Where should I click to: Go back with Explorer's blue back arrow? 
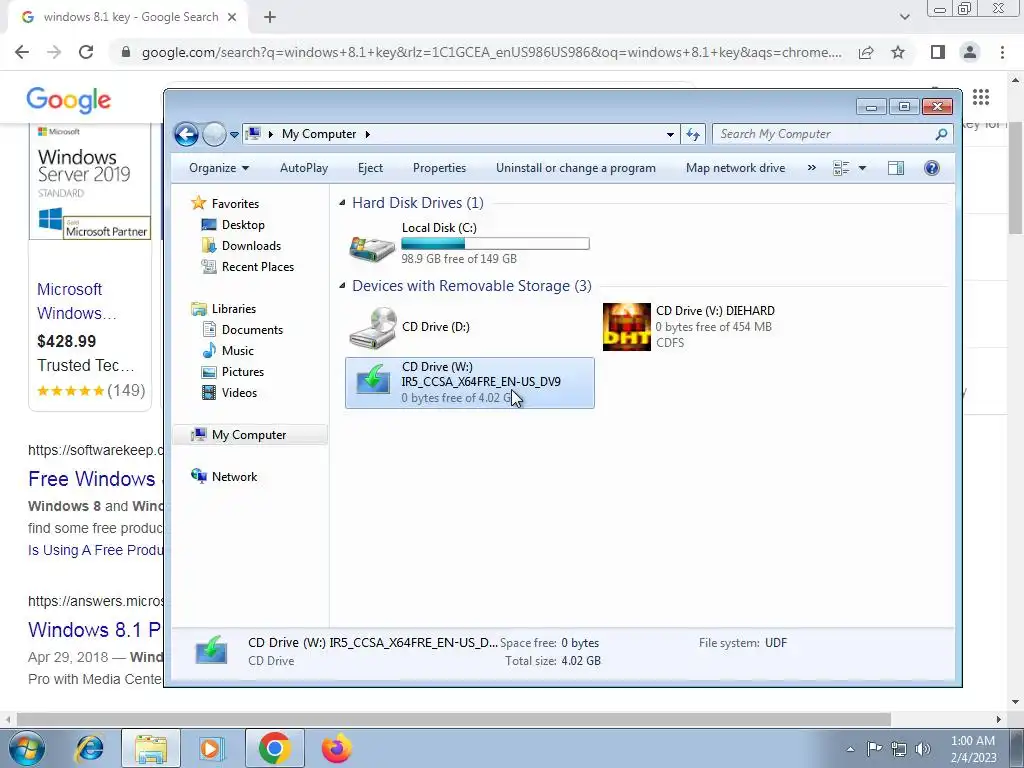(186, 135)
